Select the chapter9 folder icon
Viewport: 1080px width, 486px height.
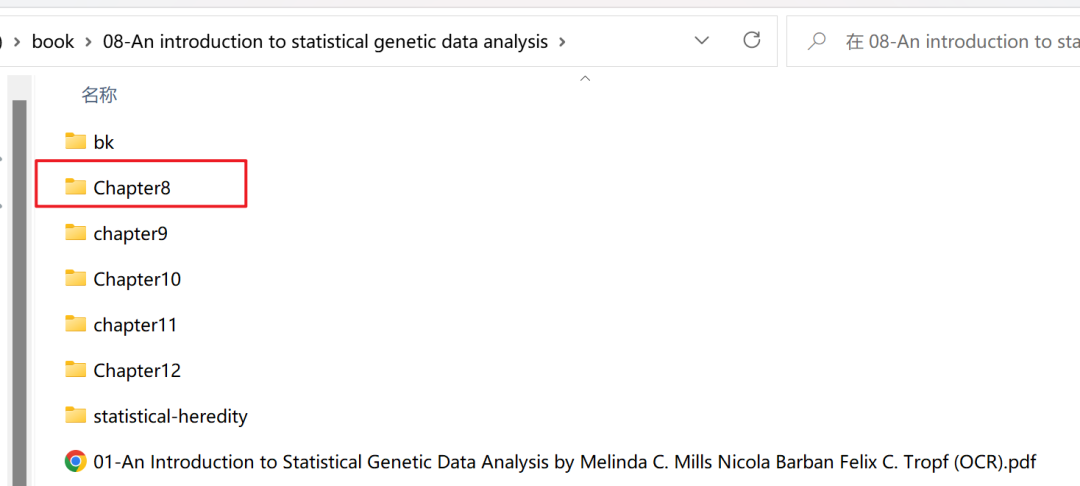coord(75,233)
